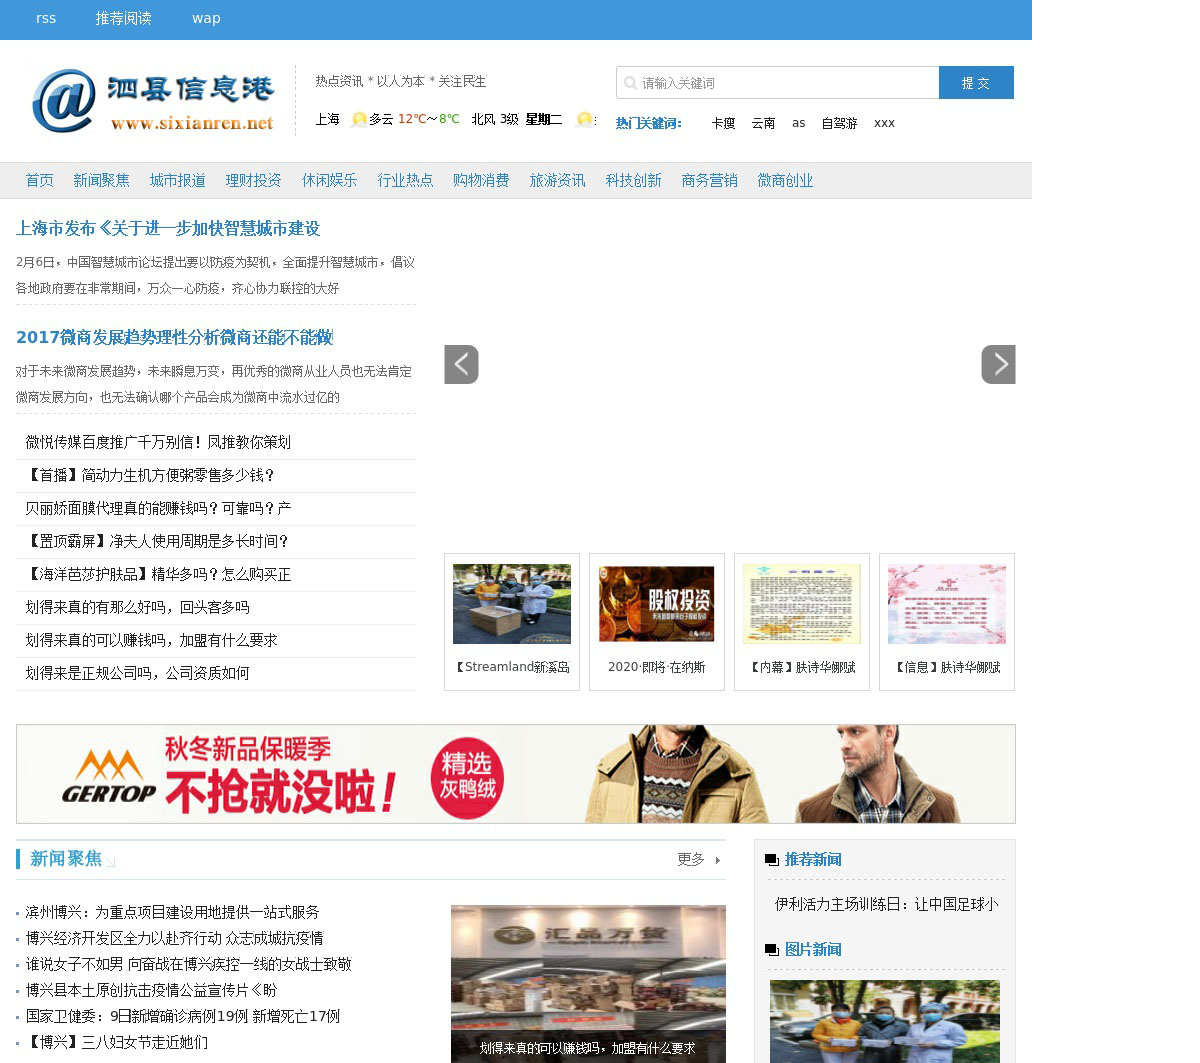The image size is (1200, 1063).
Task: Open 行业热点 navigation item
Action: [x=405, y=180]
